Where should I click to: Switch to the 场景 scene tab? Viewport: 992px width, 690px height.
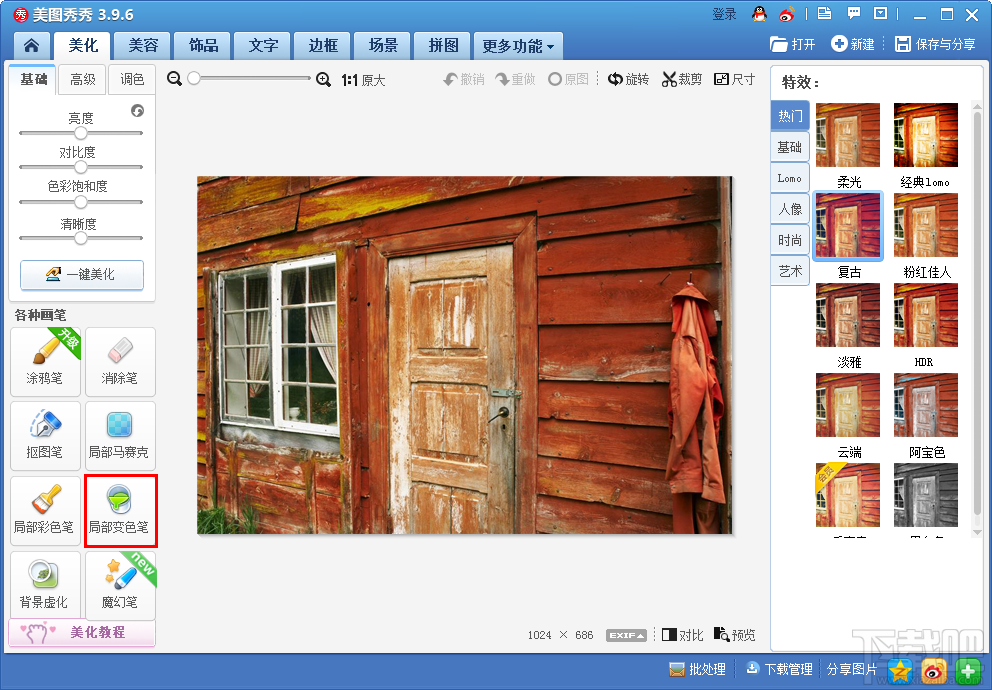pos(383,46)
